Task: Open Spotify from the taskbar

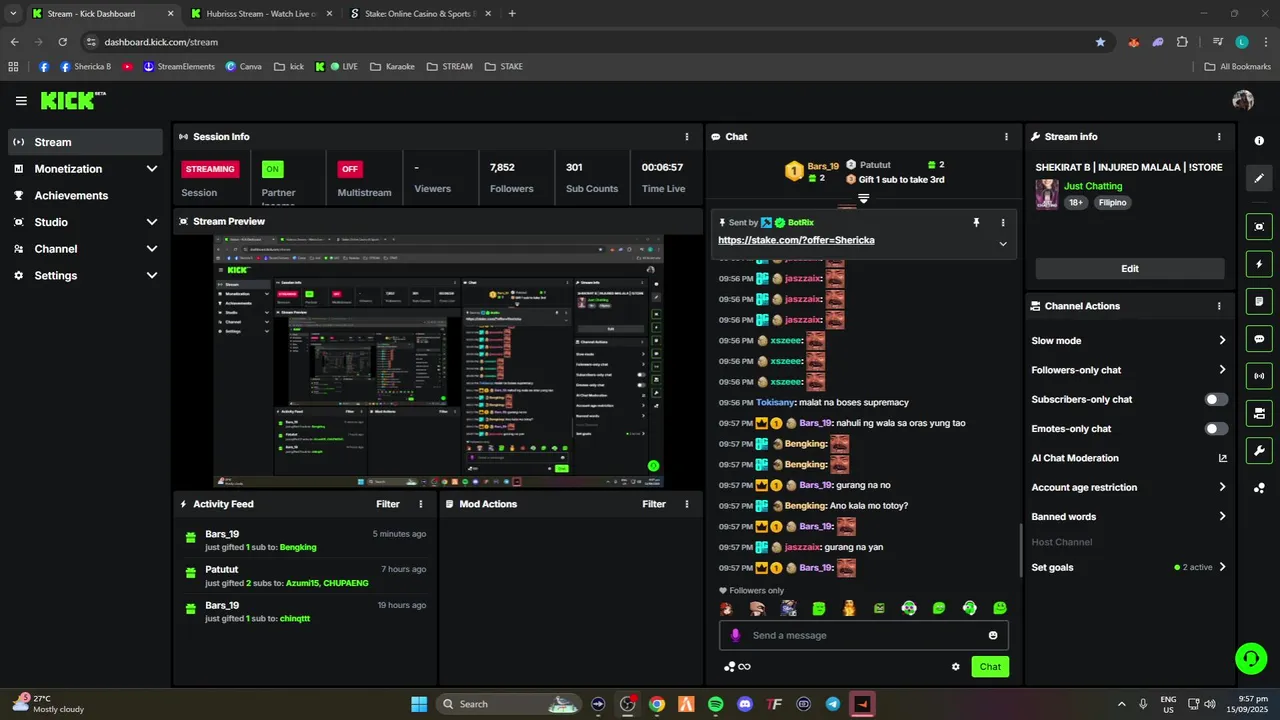Action: click(715, 704)
